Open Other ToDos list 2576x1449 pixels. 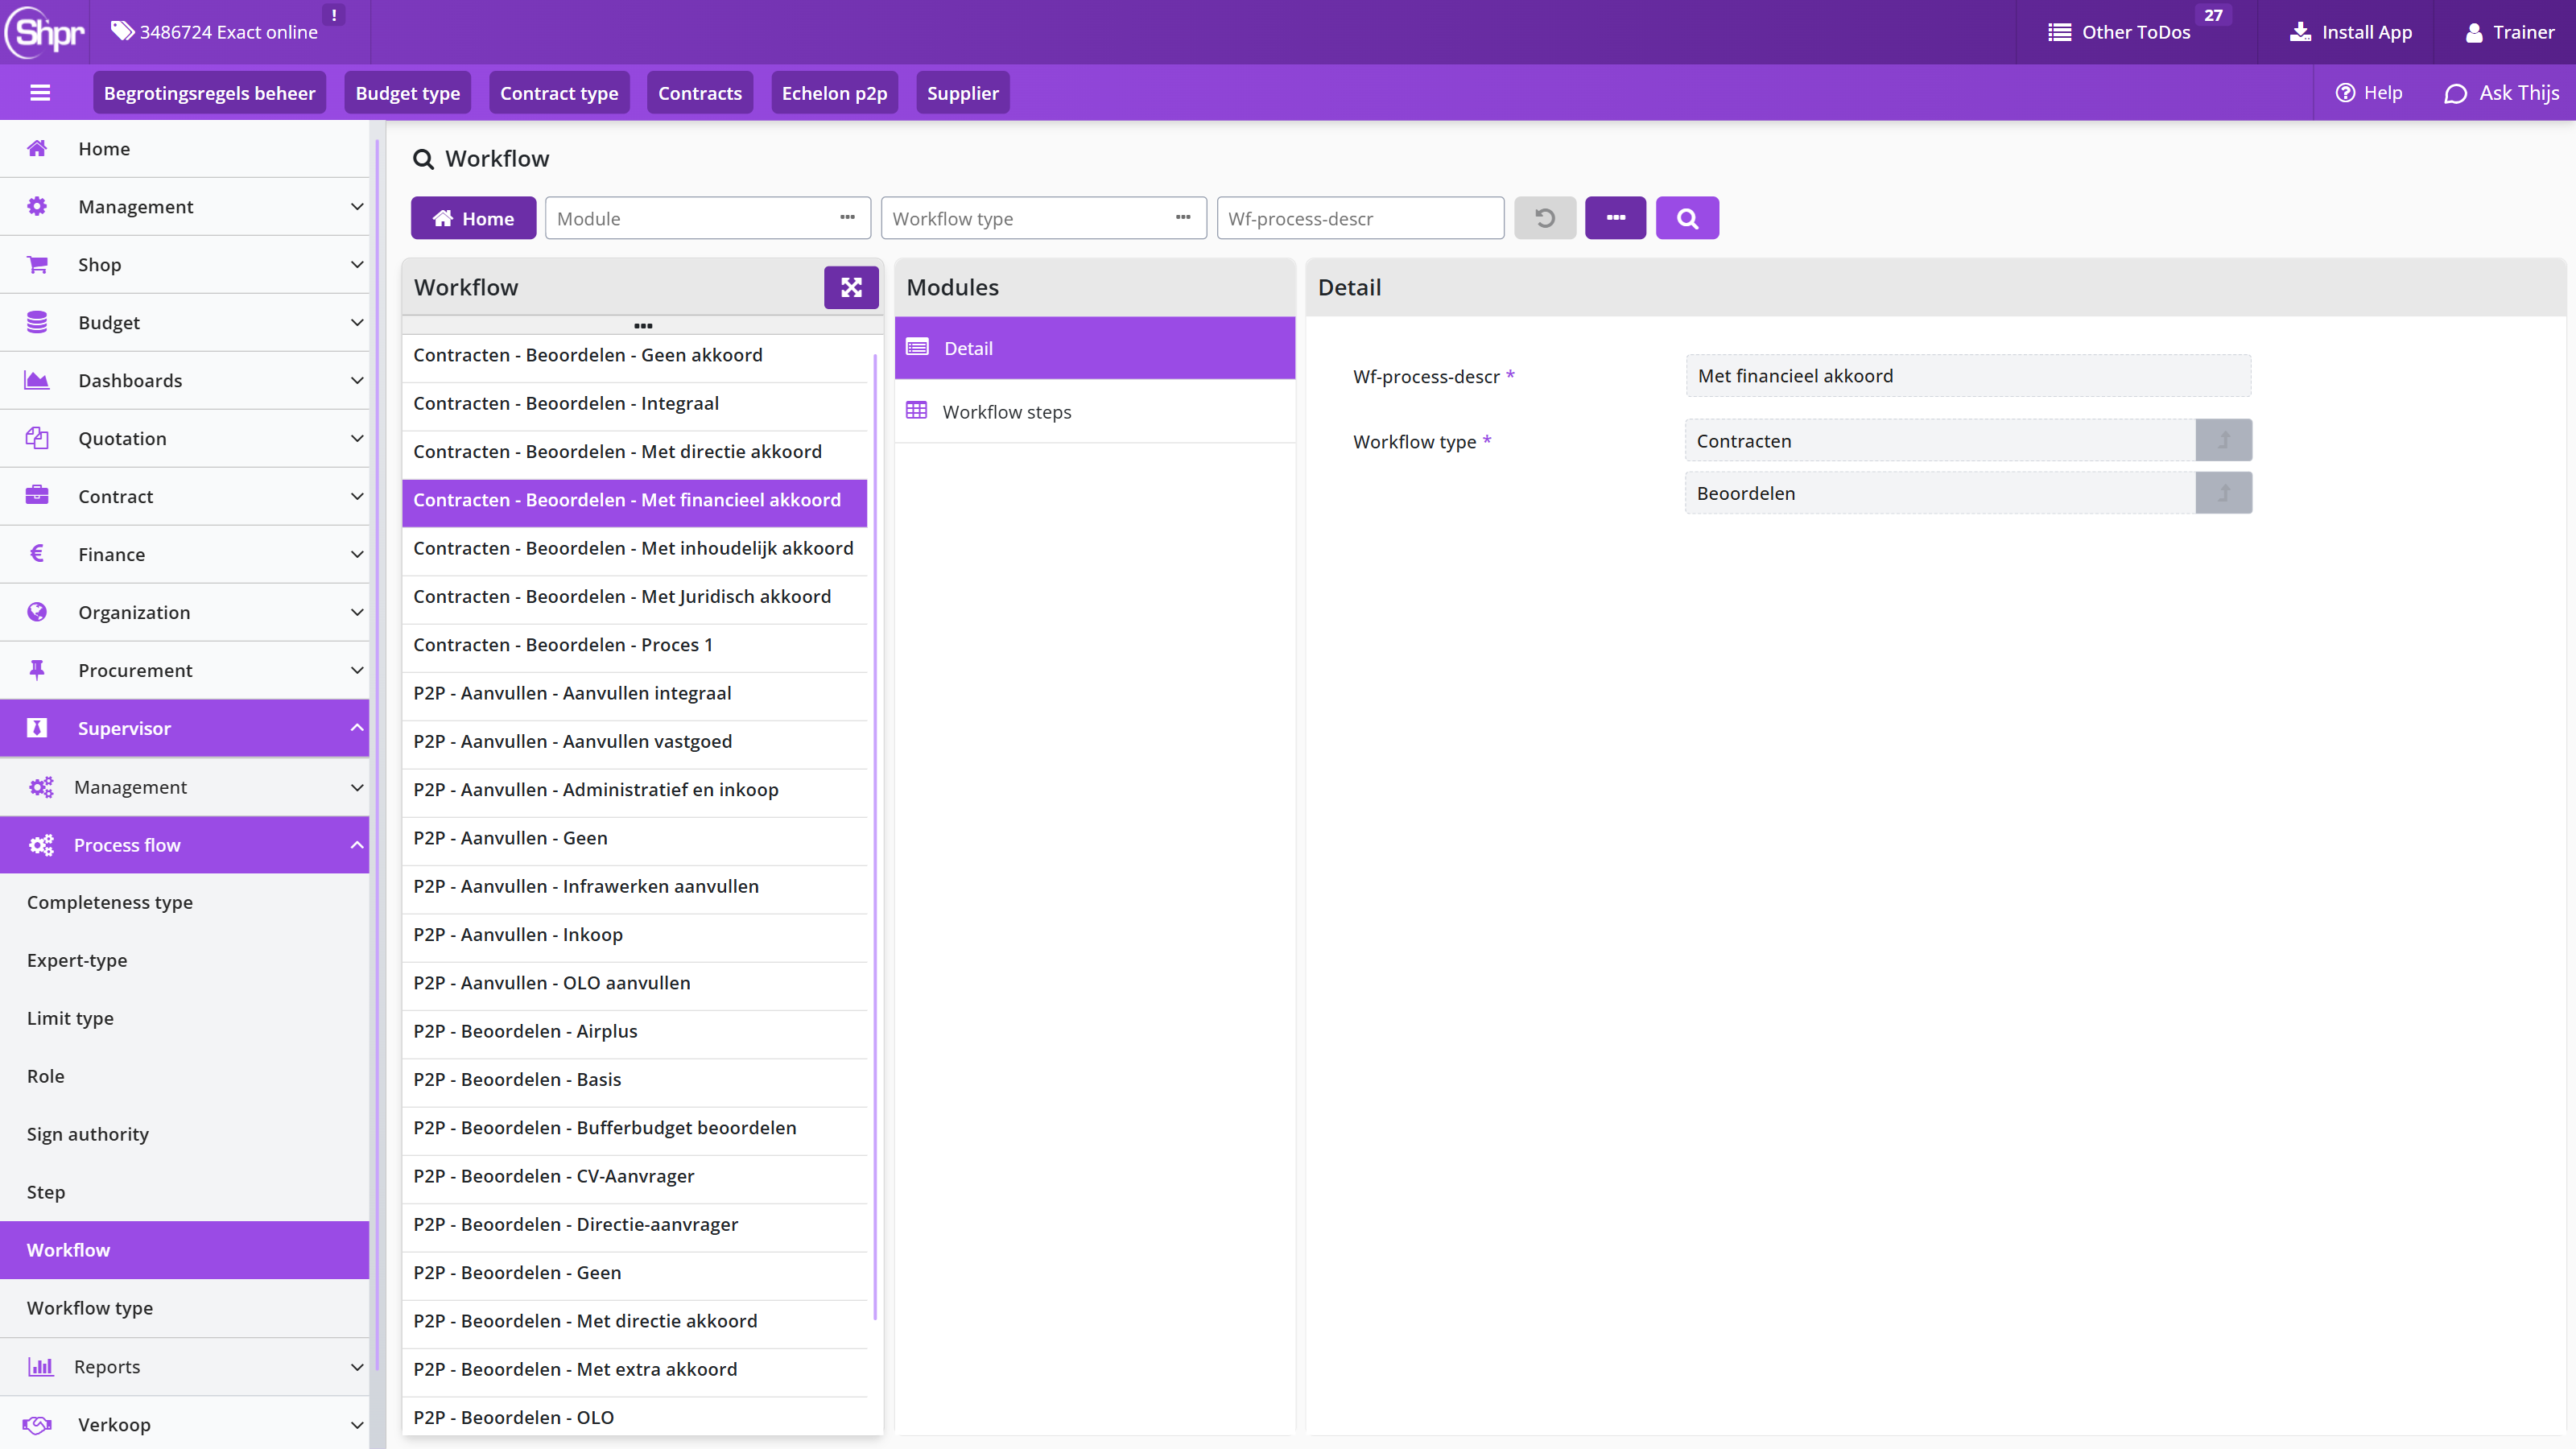pos(2119,32)
